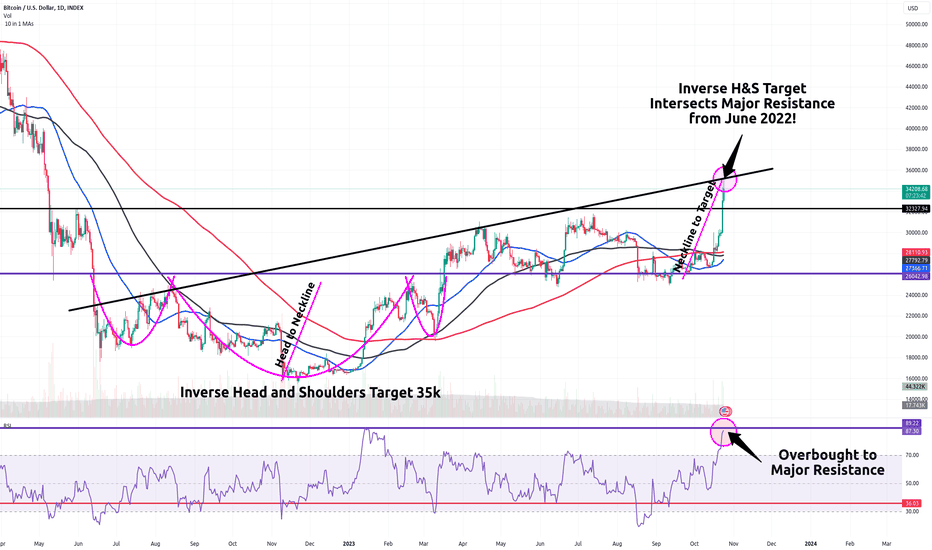932x550 pixels.
Task: Click the red MA price tag 28110.93
Action: tap(915, 252)
